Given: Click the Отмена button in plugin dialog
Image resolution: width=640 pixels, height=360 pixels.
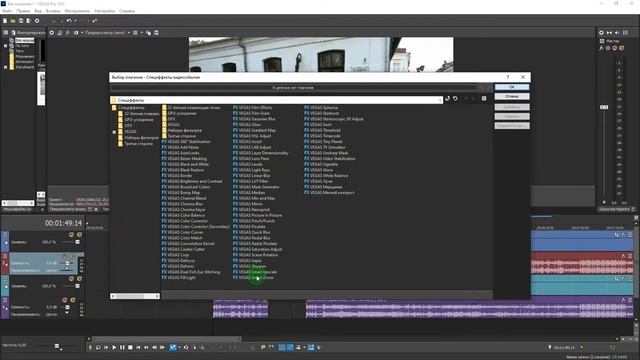Looking at the screenshot, I should [512, 96].
